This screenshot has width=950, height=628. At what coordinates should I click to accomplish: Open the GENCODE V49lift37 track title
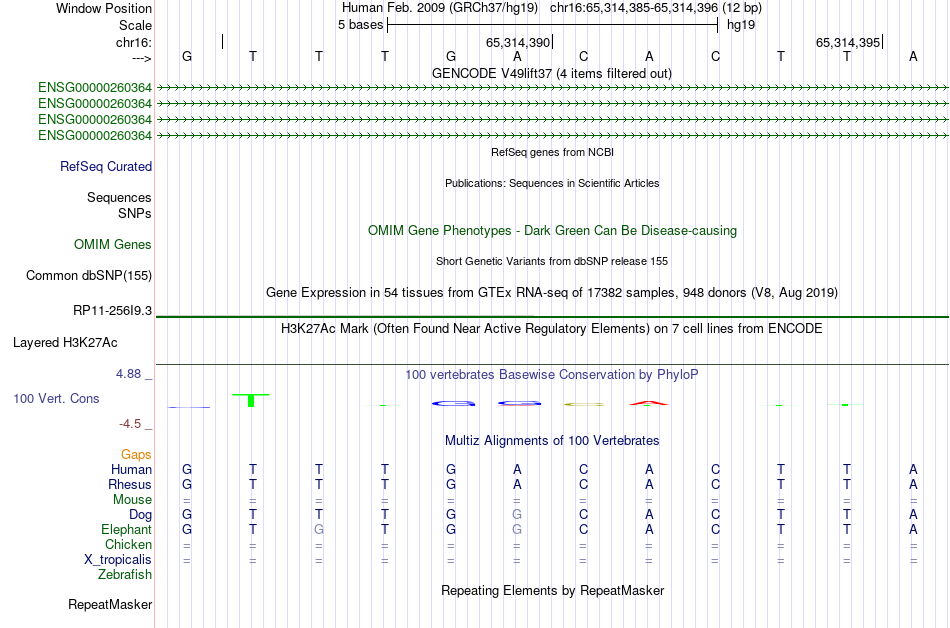552,73
